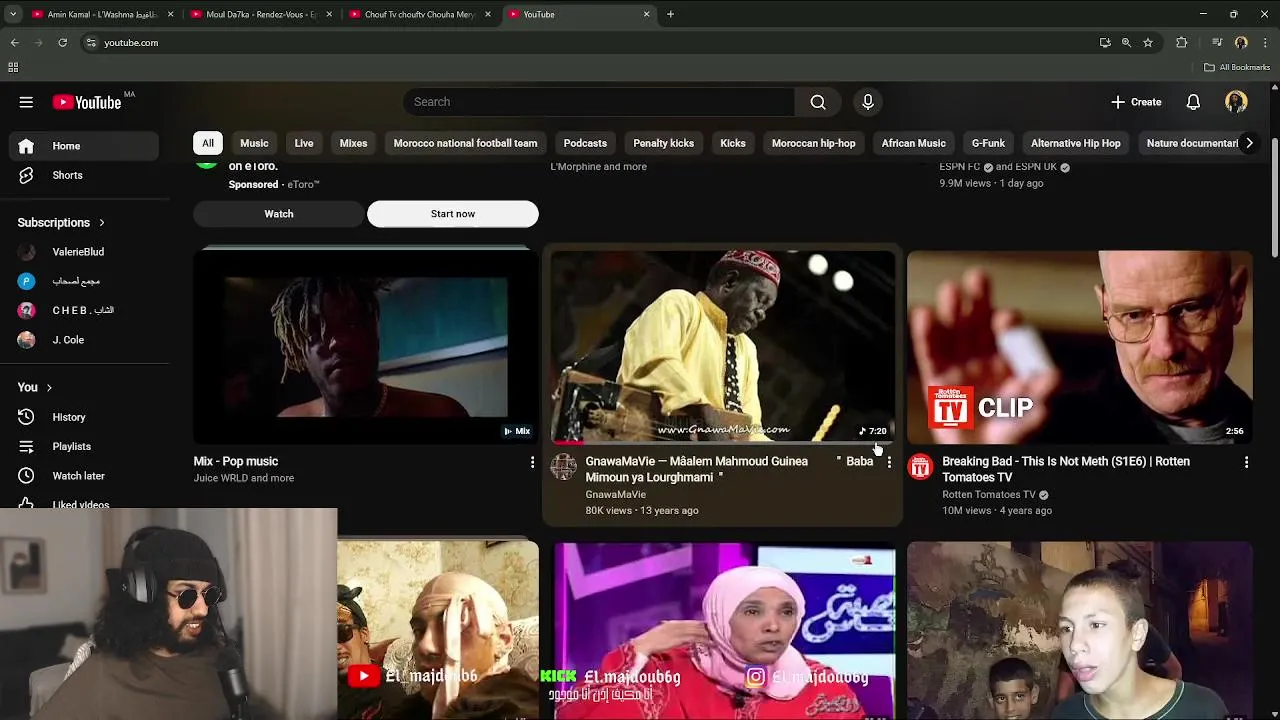This screenshot has height=720, width=1280.
Task: Select the Alternative Hip Hop chip
Action: [x=1076, y=143]
